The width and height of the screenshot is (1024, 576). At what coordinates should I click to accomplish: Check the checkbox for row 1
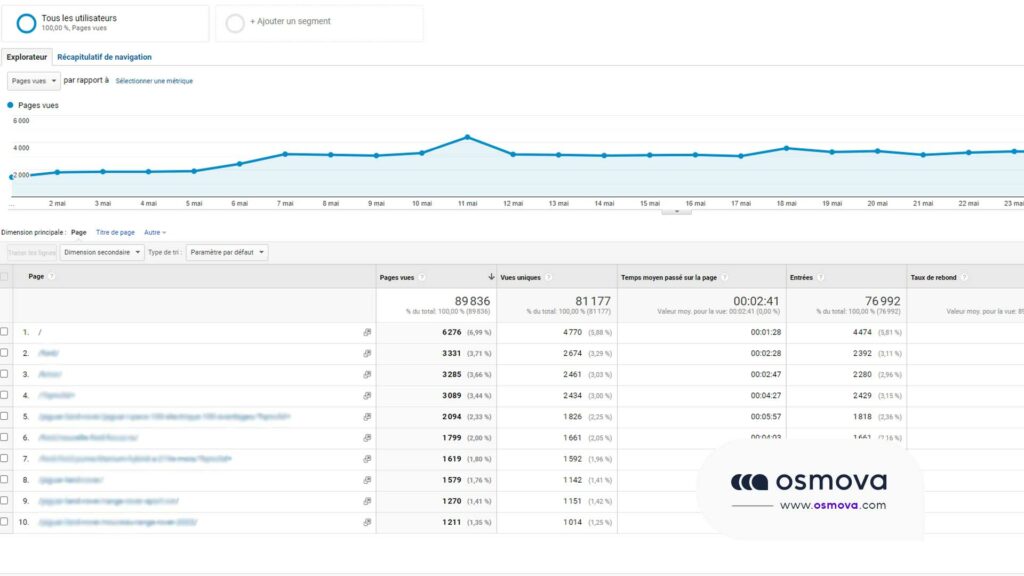point(4,332)
